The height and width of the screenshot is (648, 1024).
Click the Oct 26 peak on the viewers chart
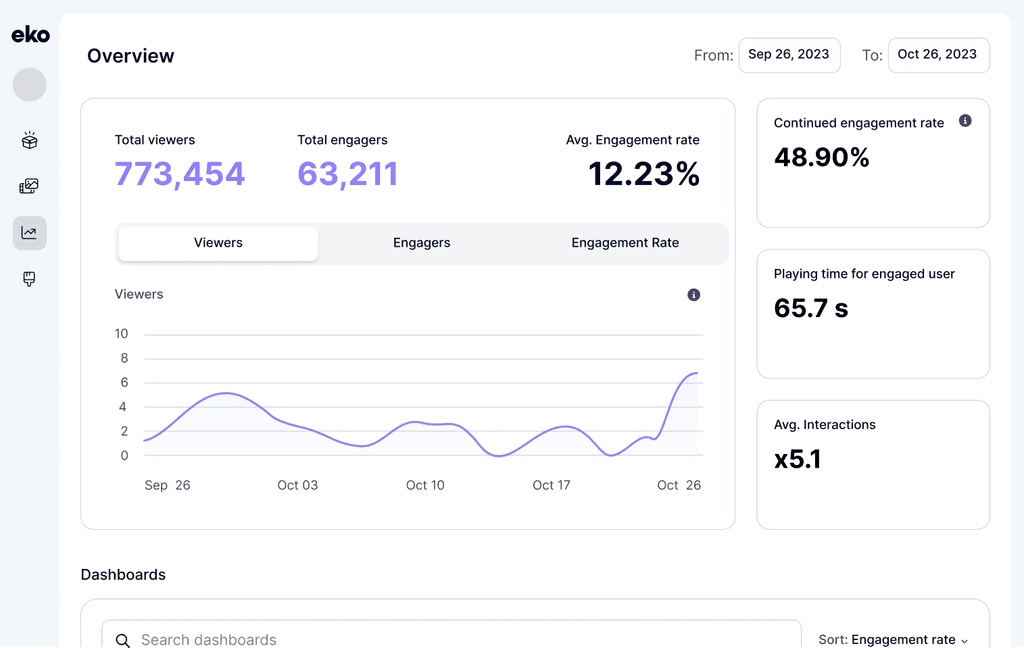[x=694, y=372]
